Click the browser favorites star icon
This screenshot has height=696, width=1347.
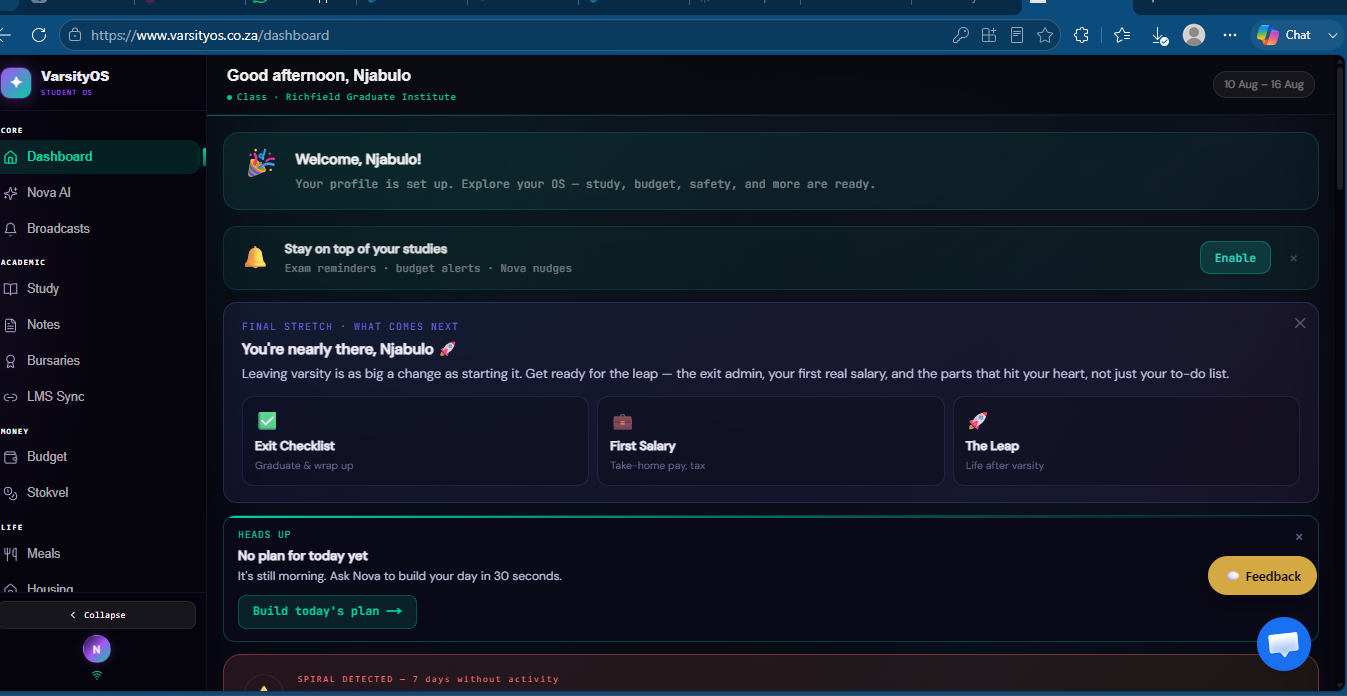coord(1045,35)
